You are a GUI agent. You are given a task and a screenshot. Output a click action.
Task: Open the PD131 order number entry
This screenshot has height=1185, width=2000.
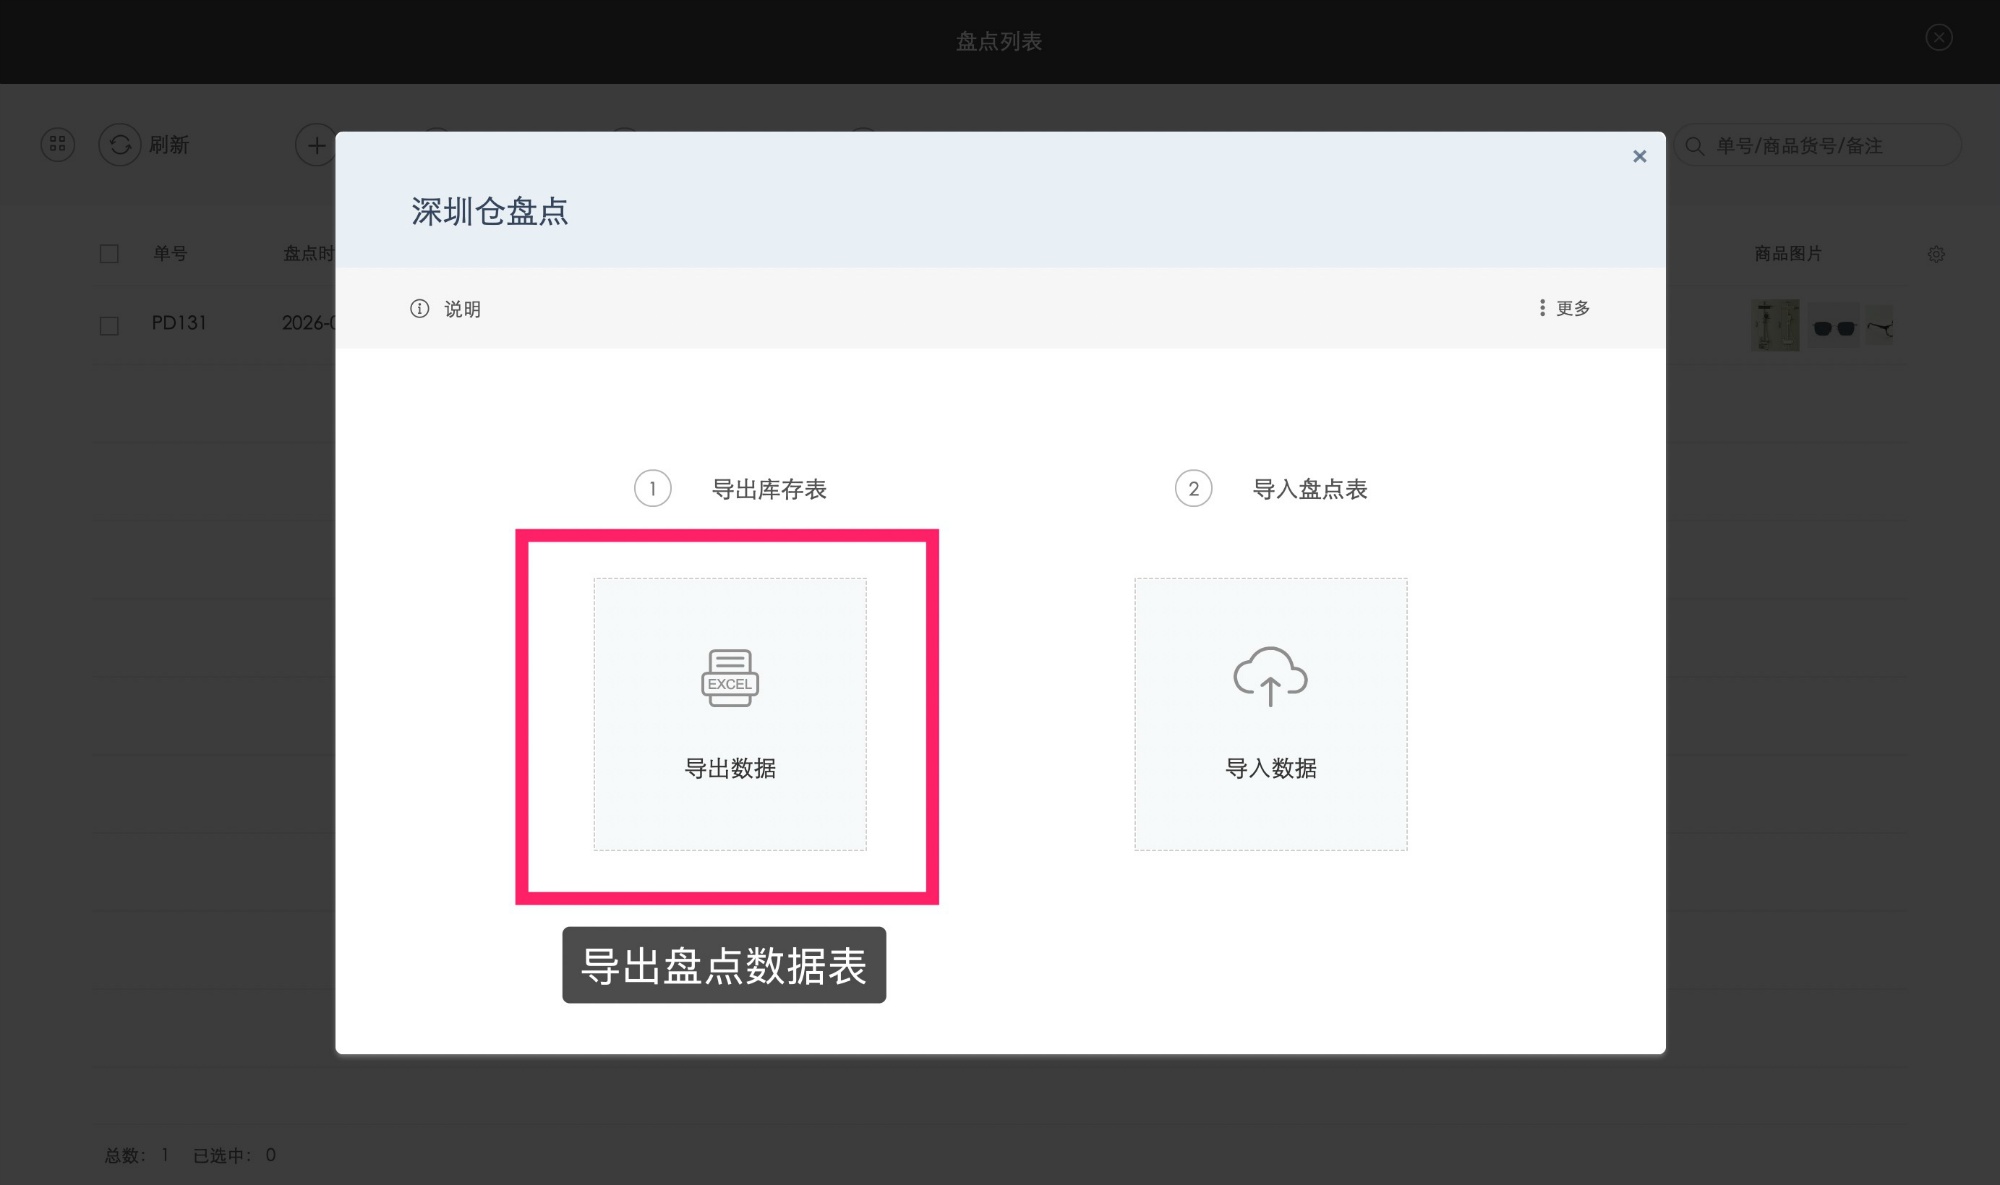point(177,323)
